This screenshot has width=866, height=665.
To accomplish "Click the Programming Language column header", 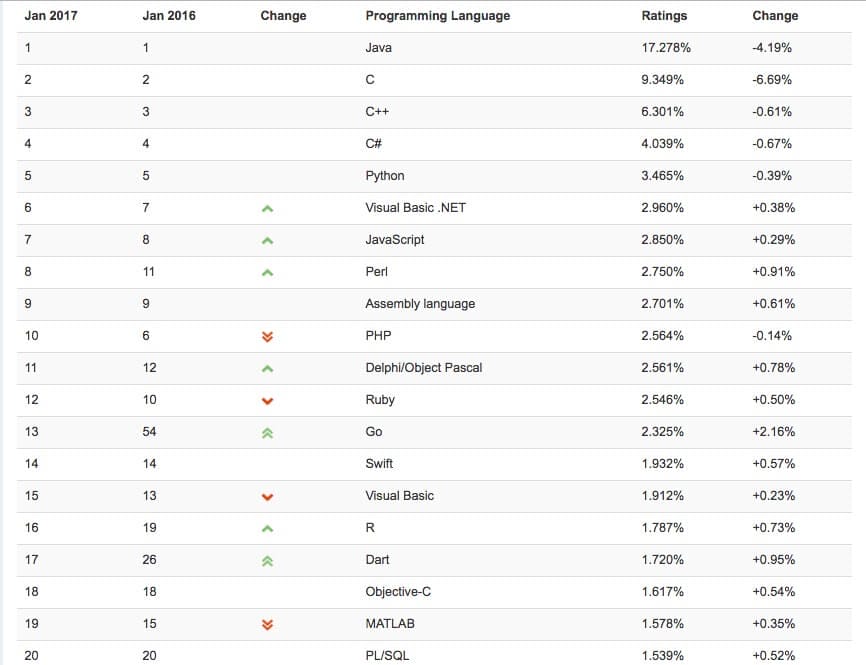I will point(437,16).
